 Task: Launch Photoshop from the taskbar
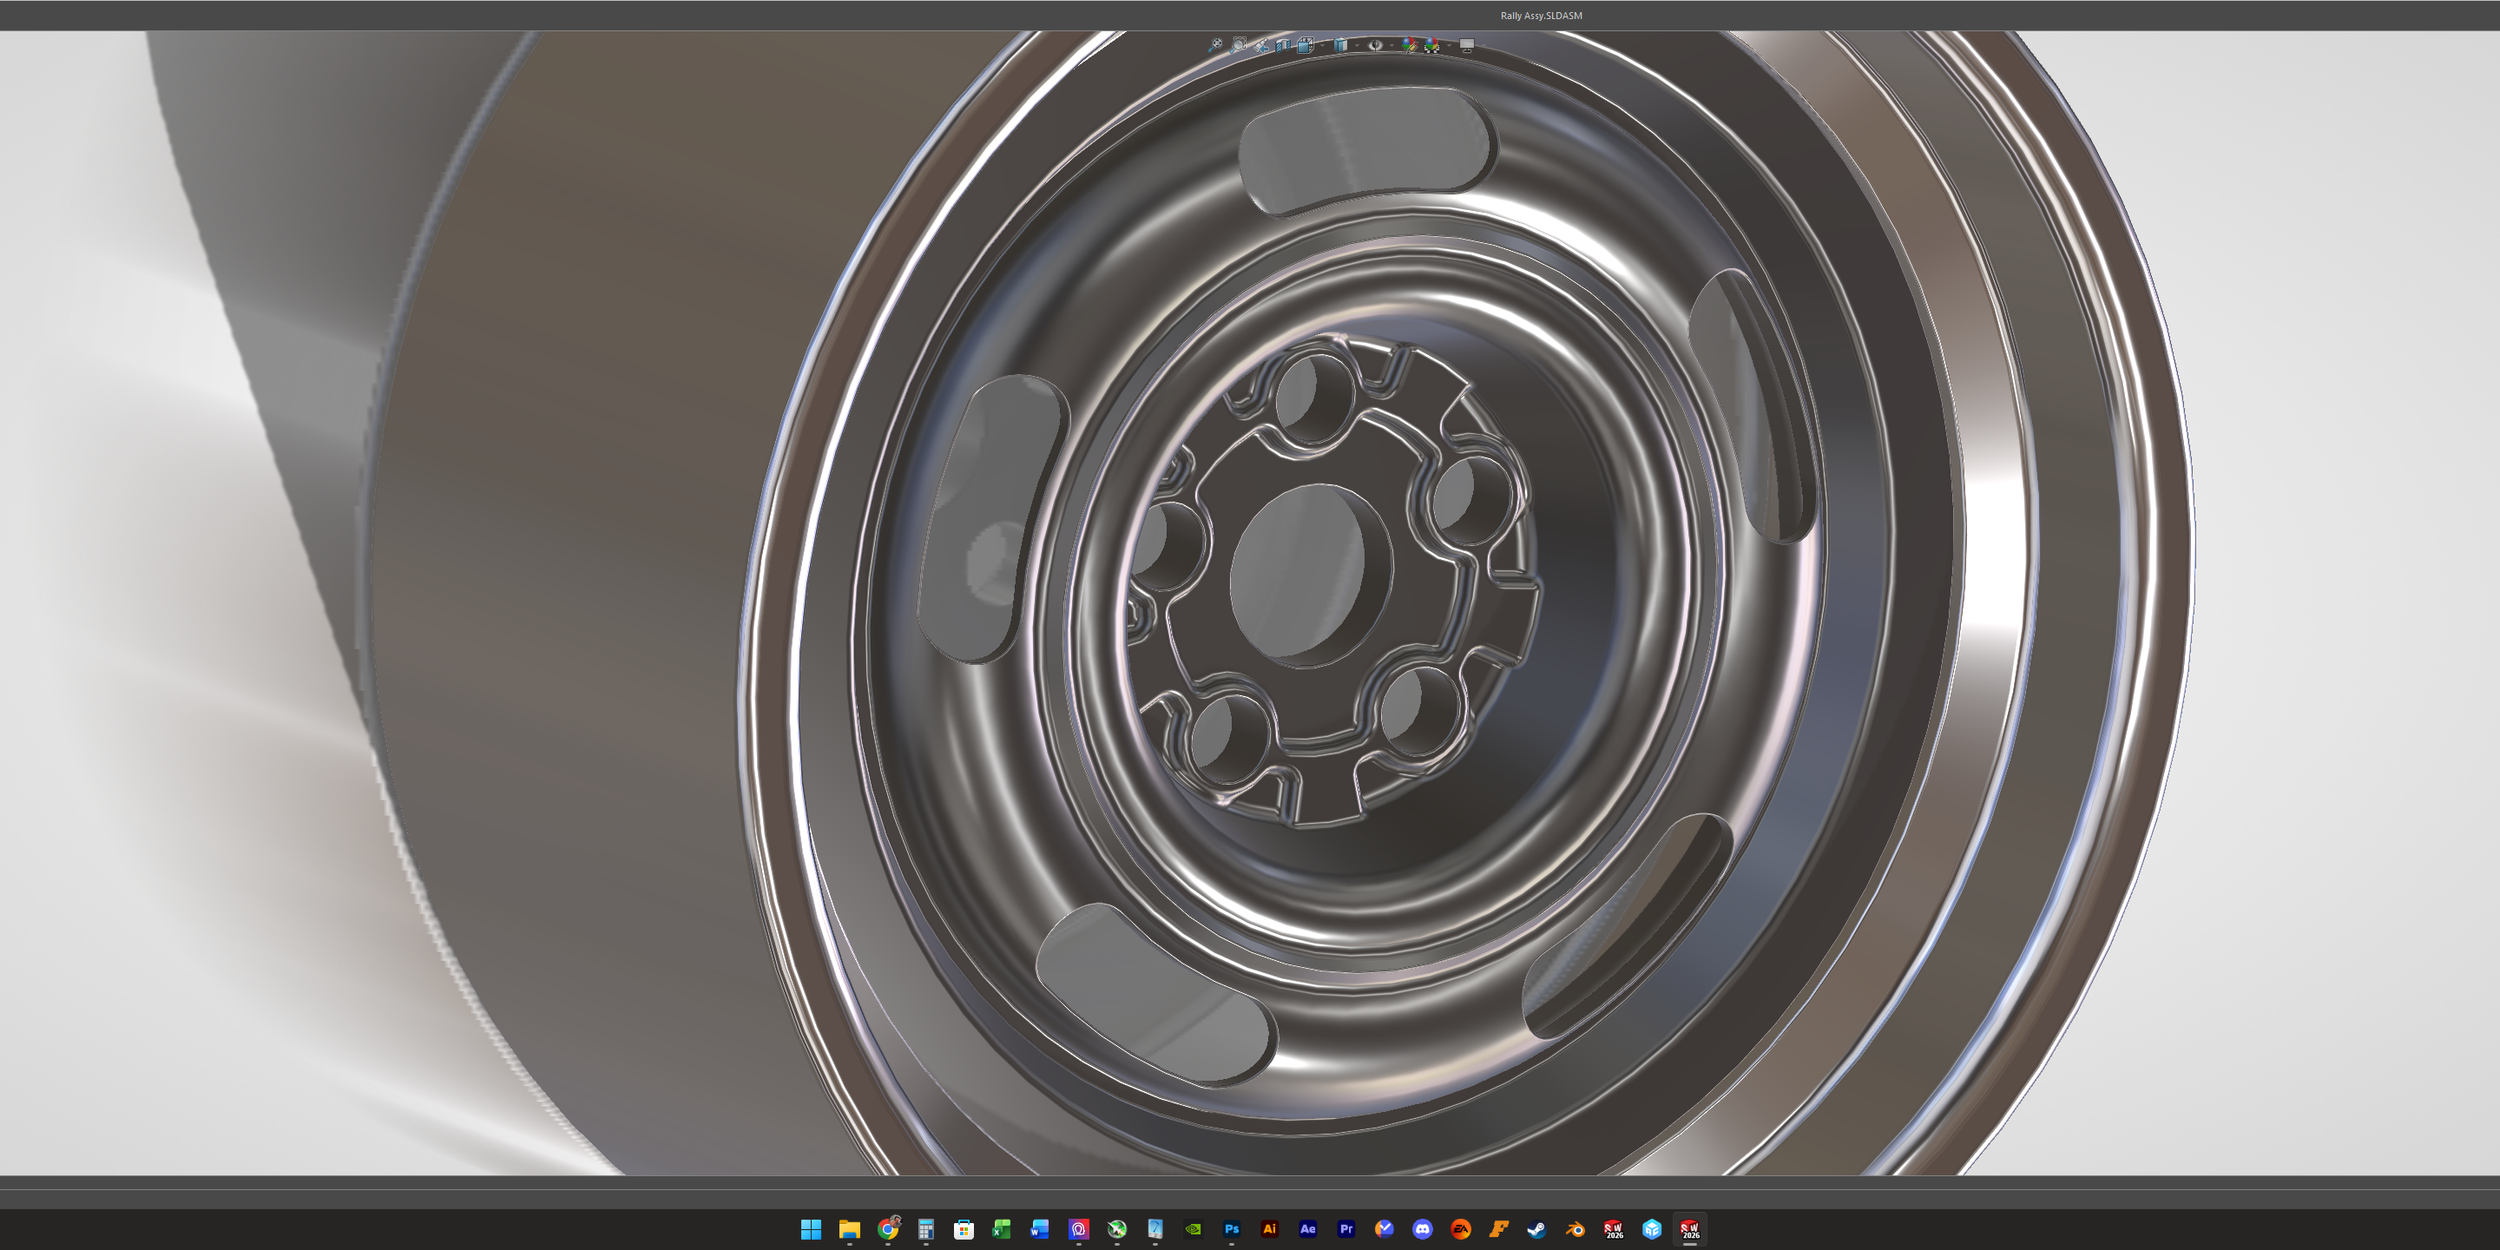click(1231, 1229)
